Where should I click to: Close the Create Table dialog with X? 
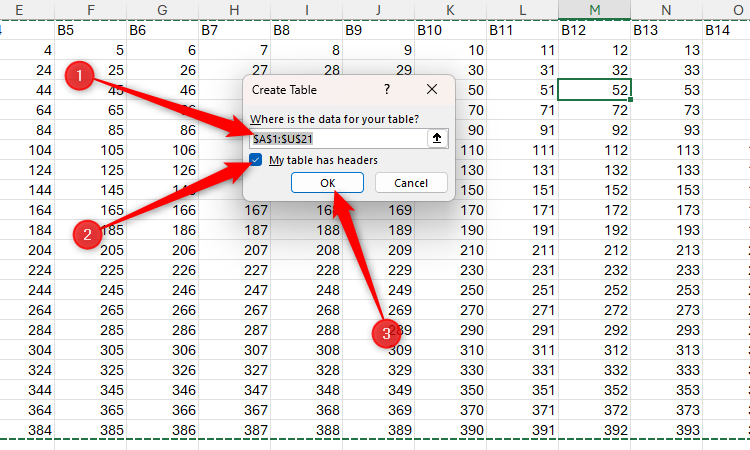coord(432,89)
